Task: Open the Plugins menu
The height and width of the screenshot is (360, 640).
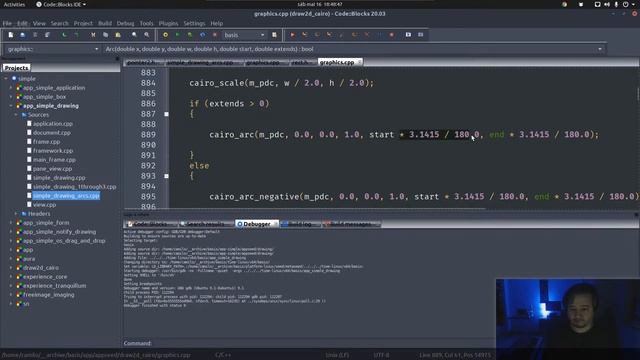Action: pyautogui.click(x=168, y=23)
